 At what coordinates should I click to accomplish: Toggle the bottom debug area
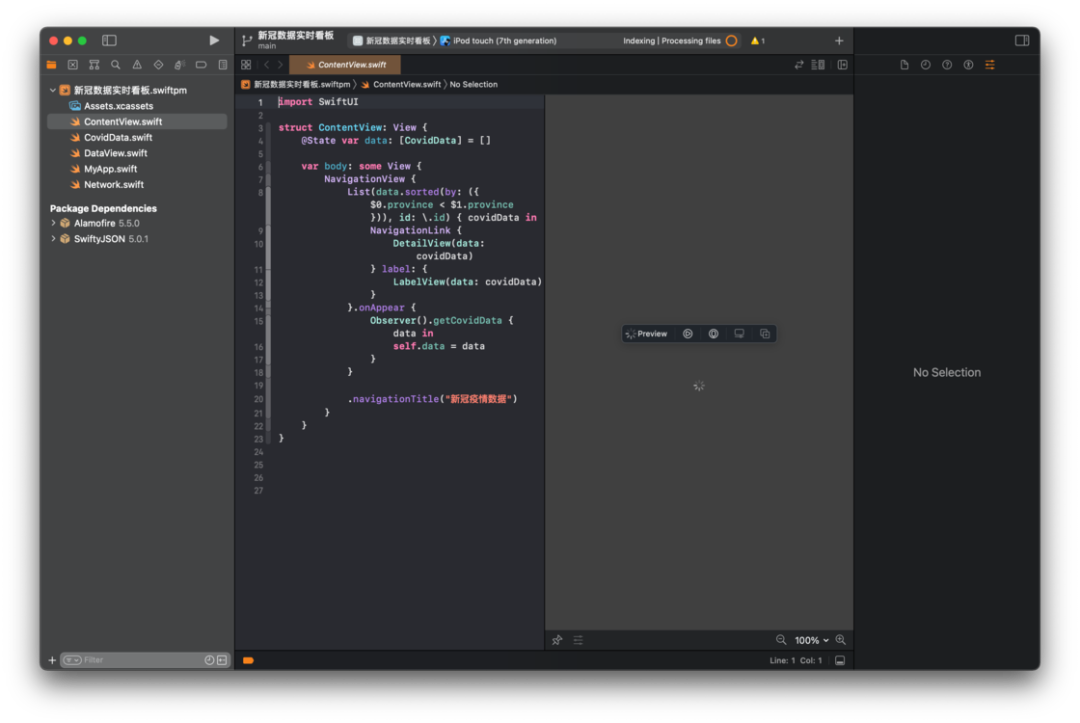click(x=840, y=661)
